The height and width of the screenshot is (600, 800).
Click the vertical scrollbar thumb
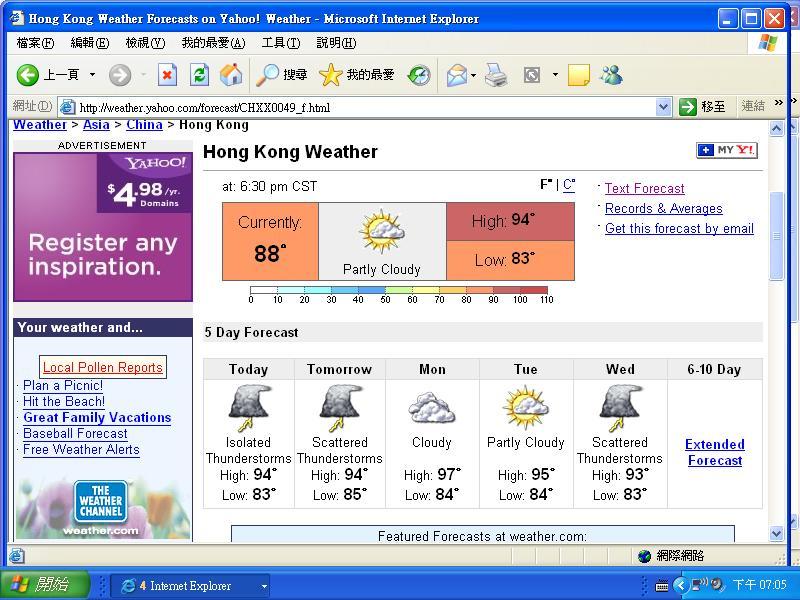776,236
